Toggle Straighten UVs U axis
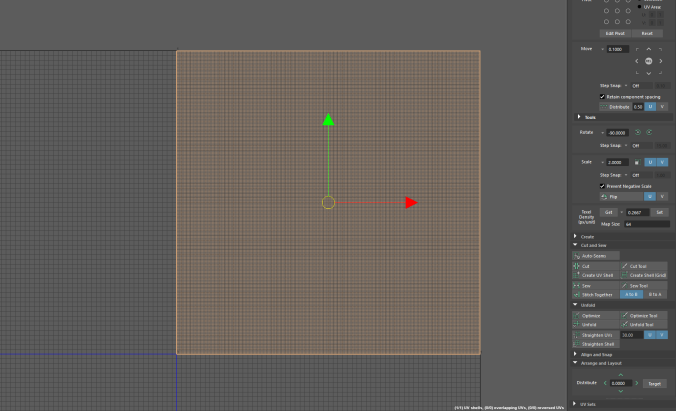 [x=650, y=335]
